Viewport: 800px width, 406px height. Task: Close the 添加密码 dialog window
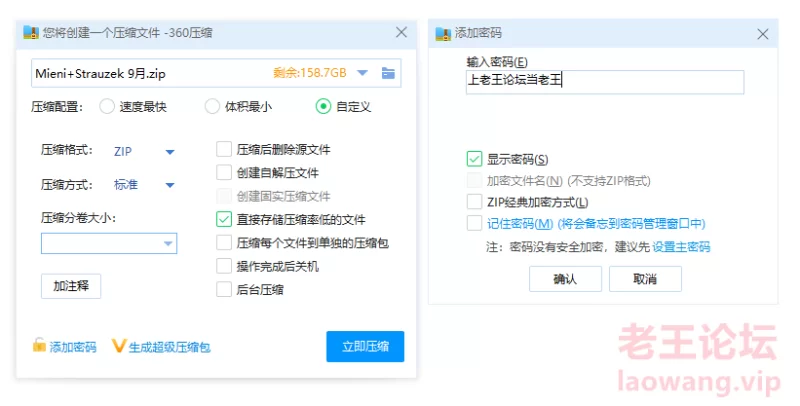pos(764,32)
